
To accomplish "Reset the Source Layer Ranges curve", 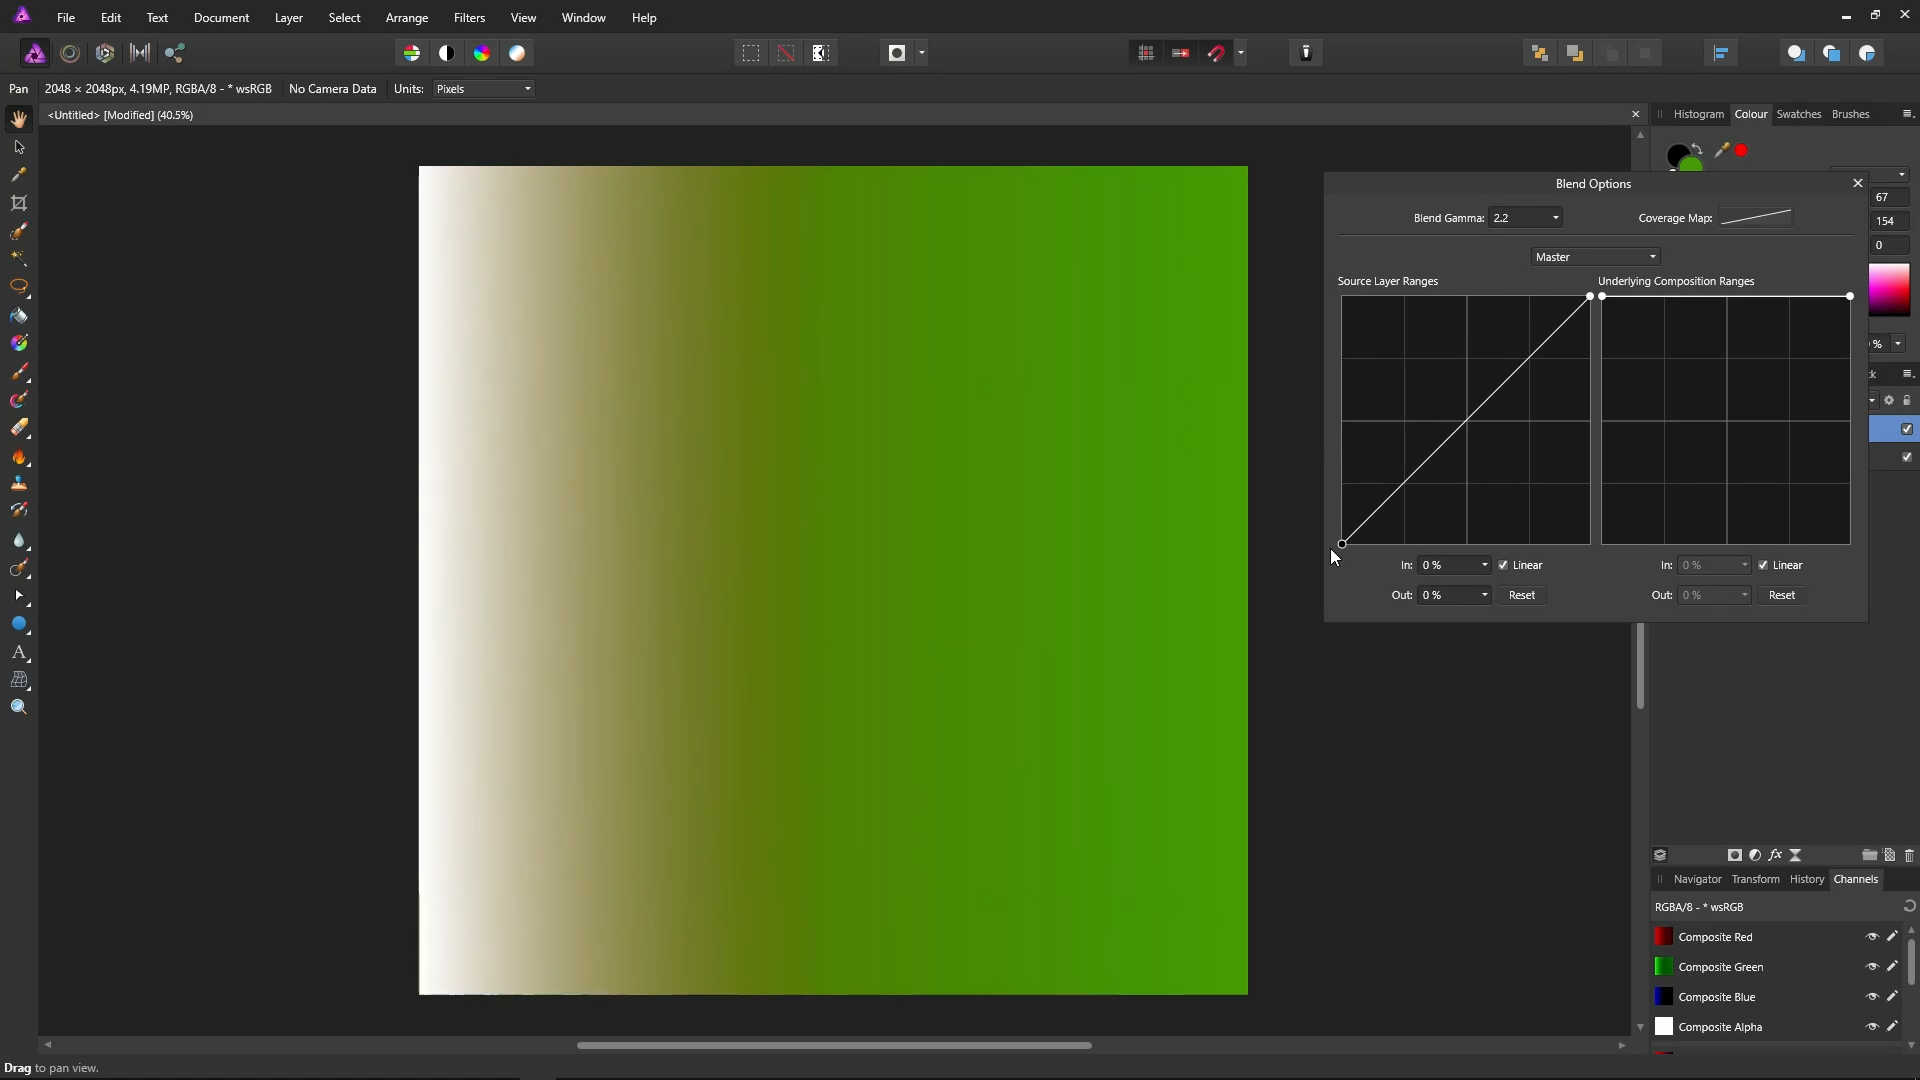I will [x=1521, y=595].
